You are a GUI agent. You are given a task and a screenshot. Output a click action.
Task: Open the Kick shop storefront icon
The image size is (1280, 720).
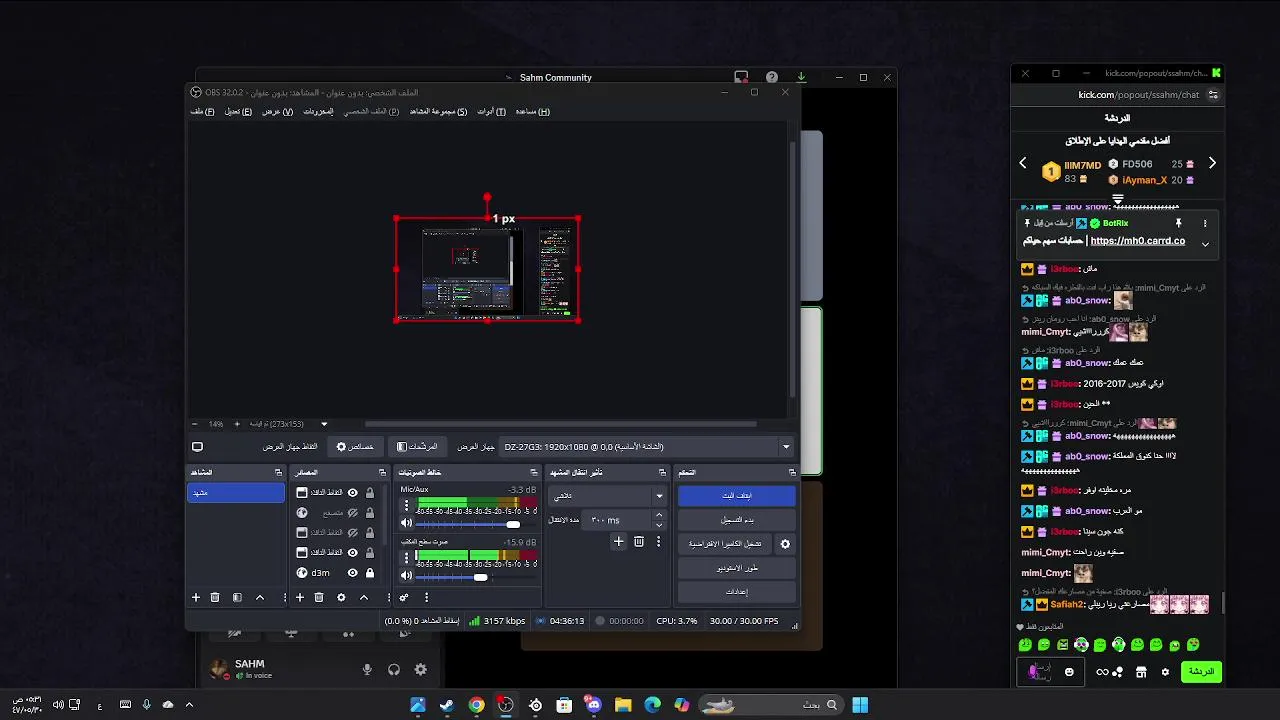tap(1141, 672)
